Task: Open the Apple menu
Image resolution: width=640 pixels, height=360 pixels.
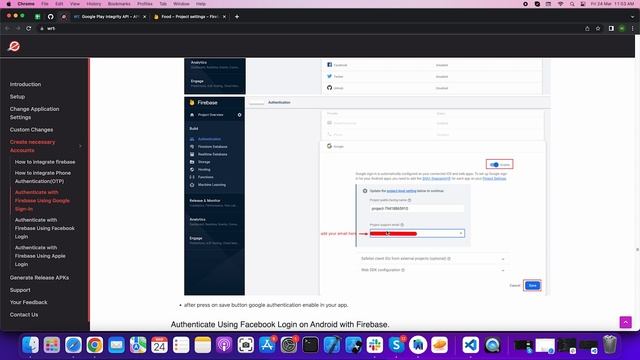Action: pos(9,4)
